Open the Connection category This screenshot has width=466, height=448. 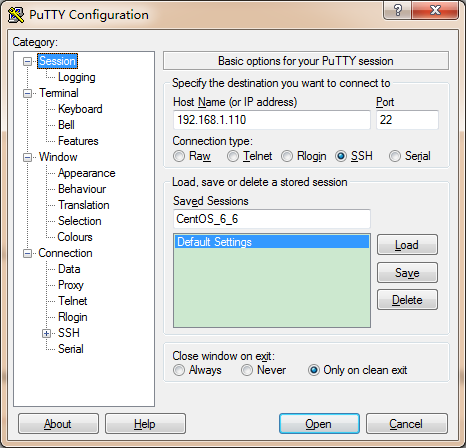tap(65, 253)
